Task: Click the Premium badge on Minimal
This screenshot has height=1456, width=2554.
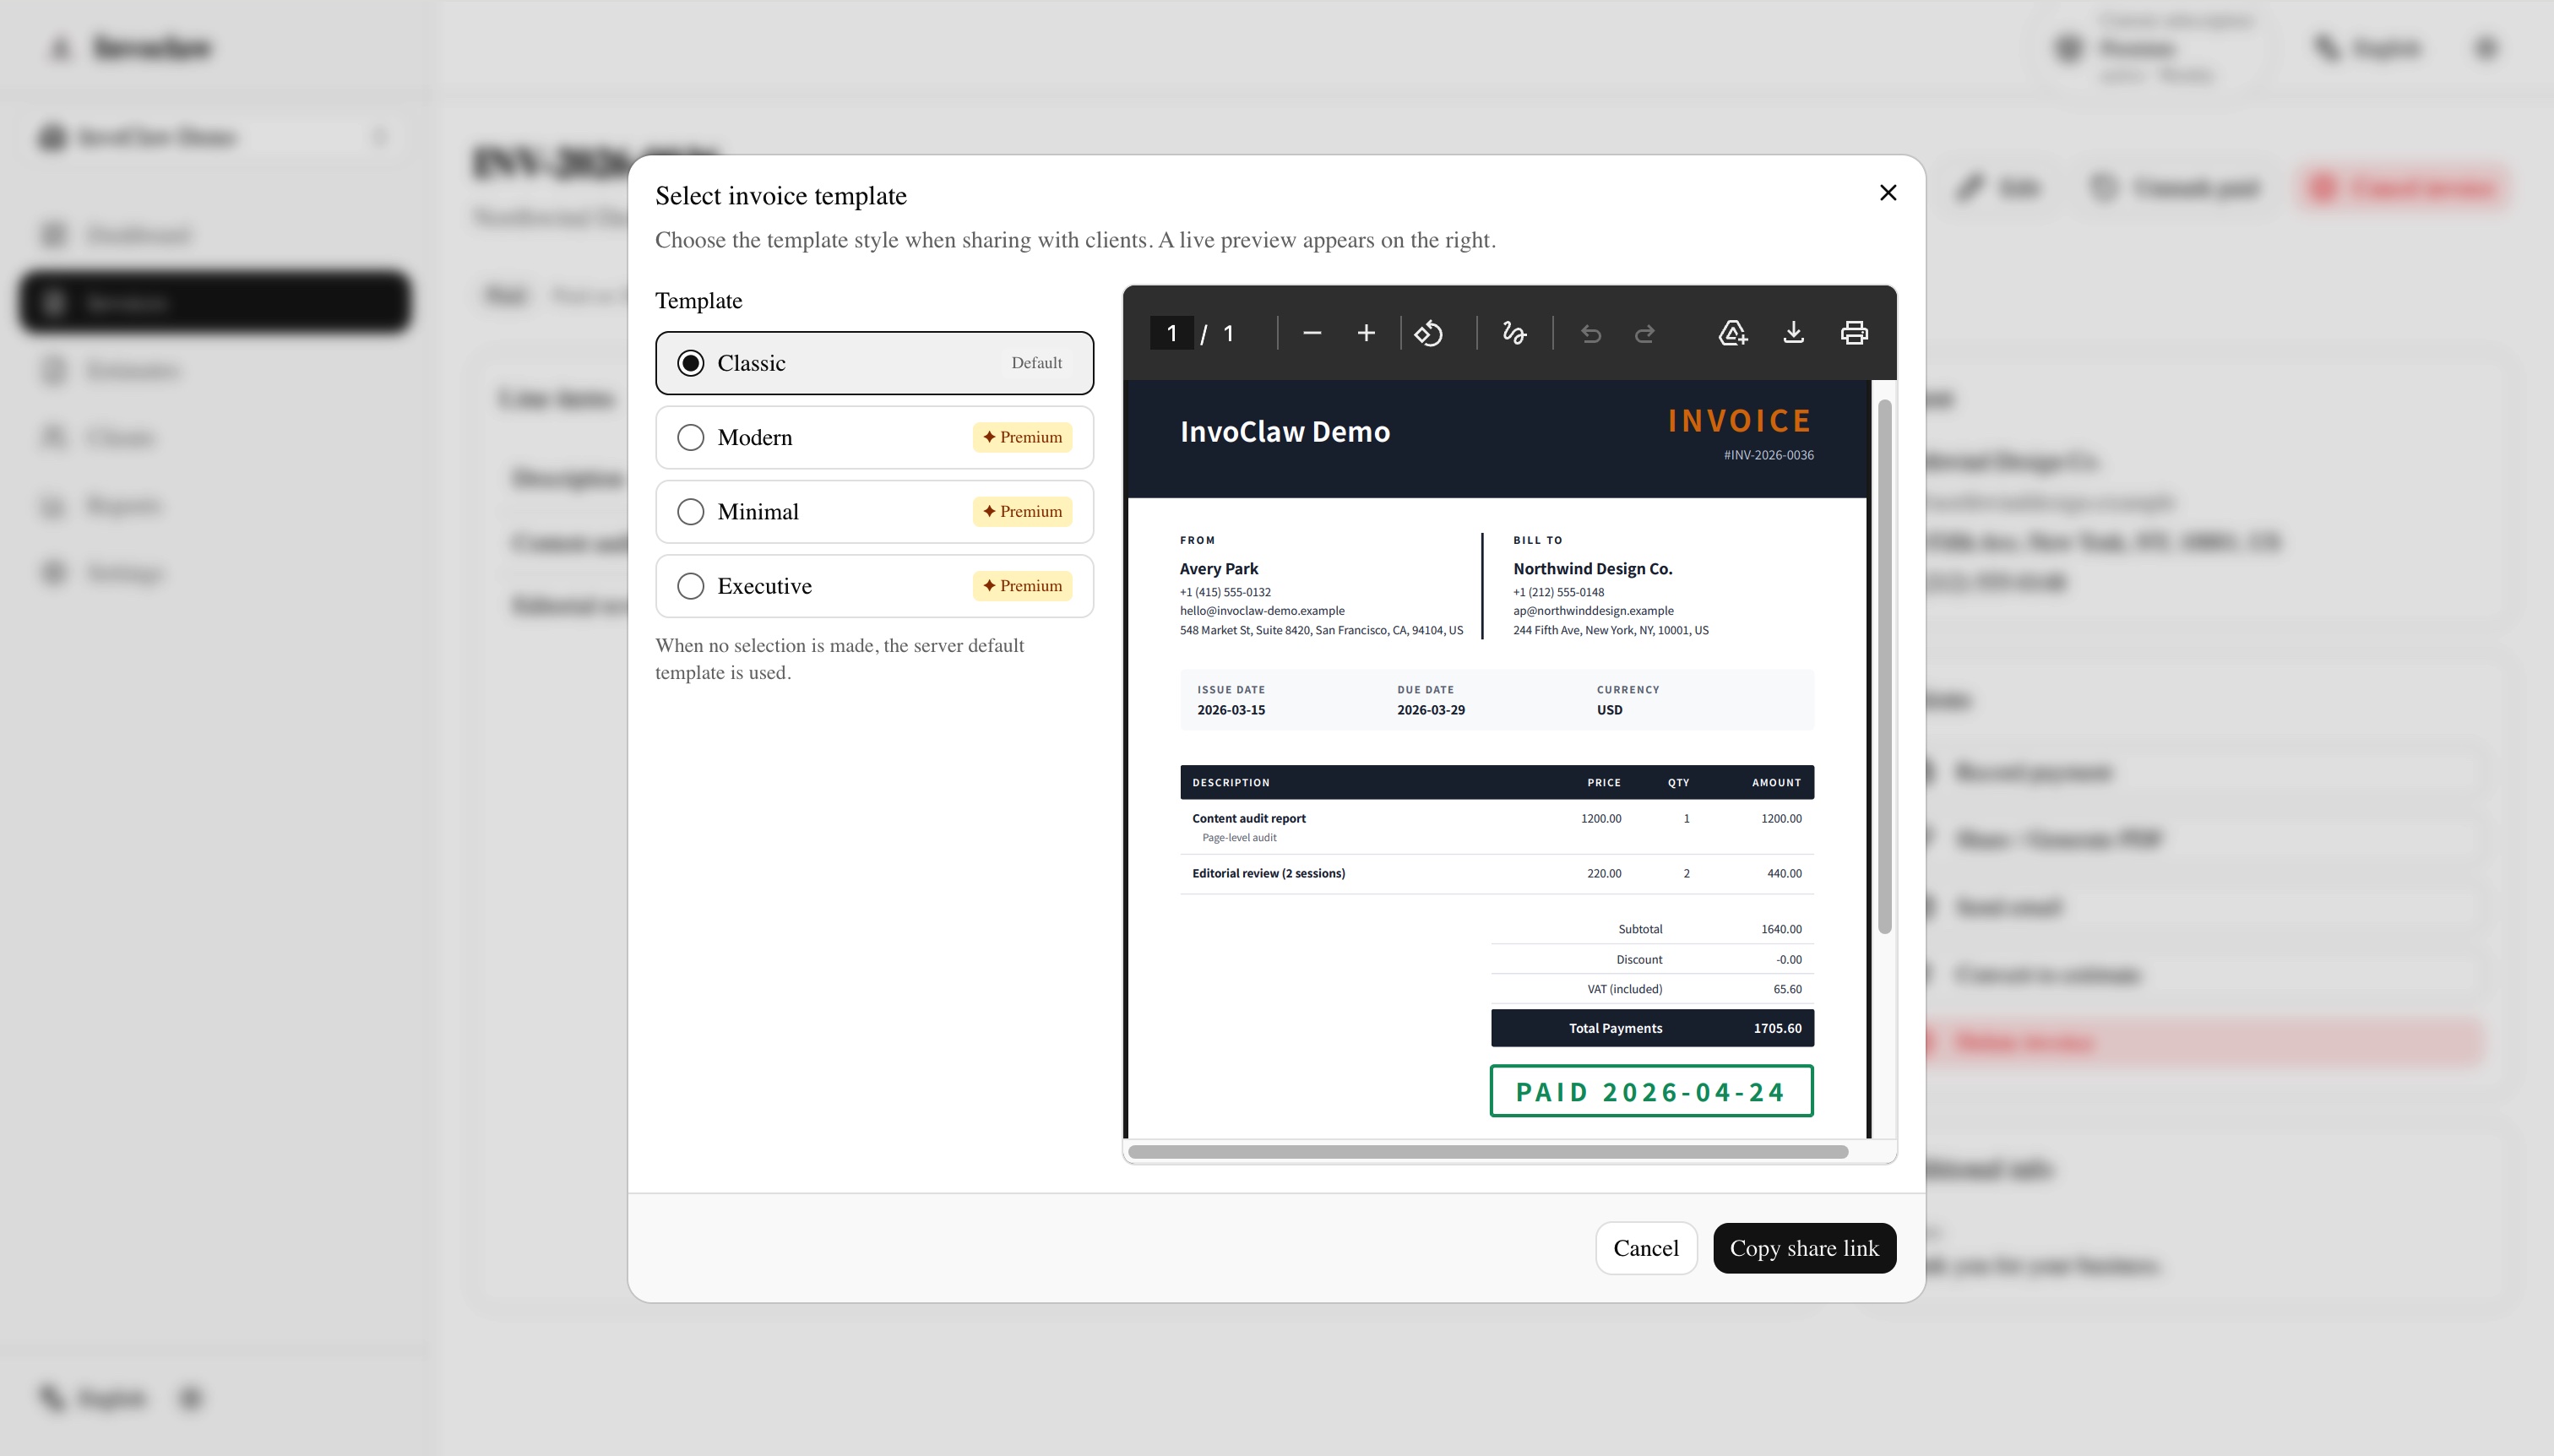Action: pyautogui.click(x=1022, y=512)
